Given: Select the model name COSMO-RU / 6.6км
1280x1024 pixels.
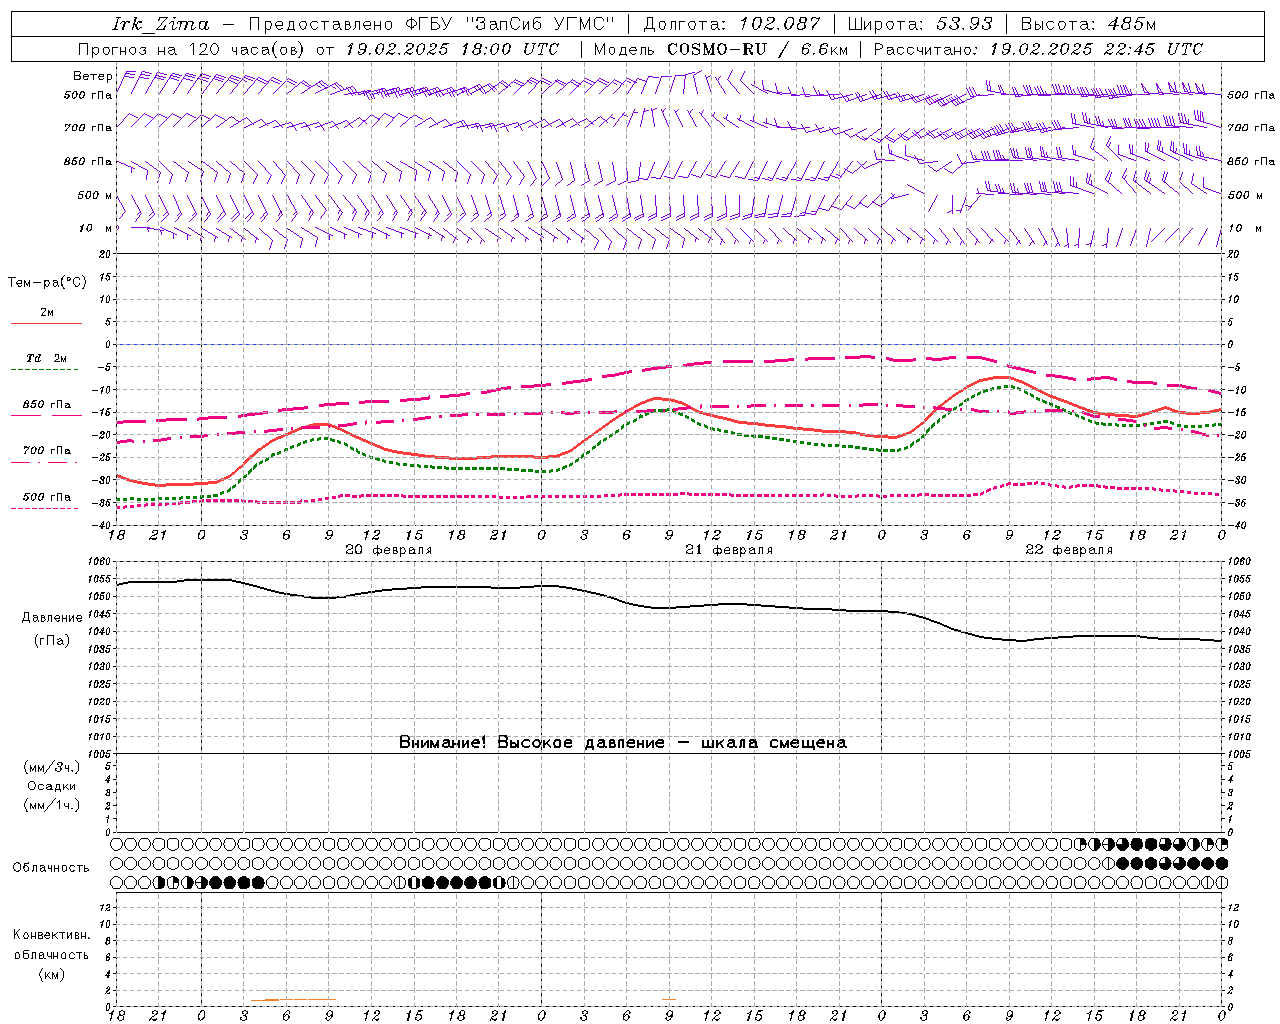Looking at the screenshot, I should [758, 49].
